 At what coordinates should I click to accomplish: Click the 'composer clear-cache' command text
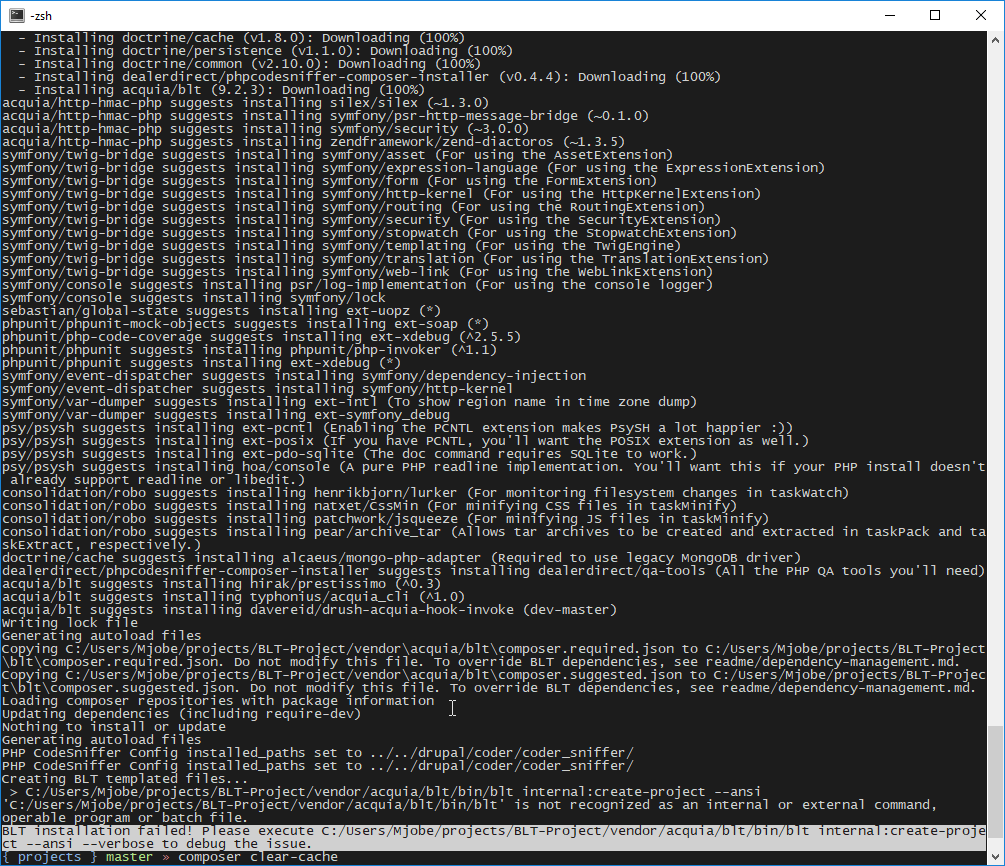[258, 857]
